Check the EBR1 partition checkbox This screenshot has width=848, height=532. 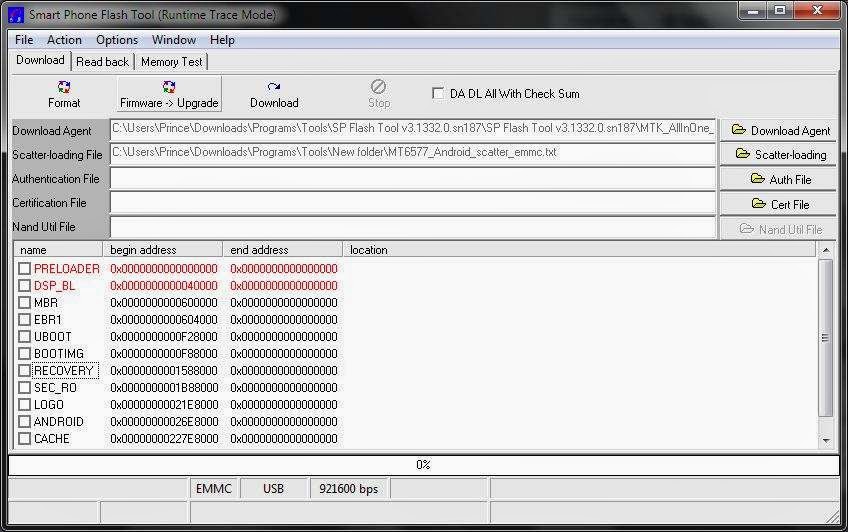click(x=24, y=320)
